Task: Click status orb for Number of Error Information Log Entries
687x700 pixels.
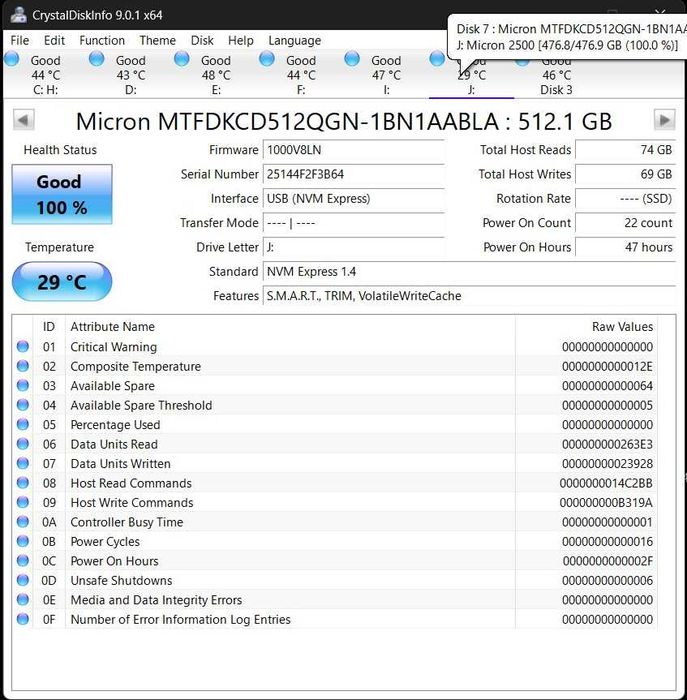Action: tap(23, 619)
